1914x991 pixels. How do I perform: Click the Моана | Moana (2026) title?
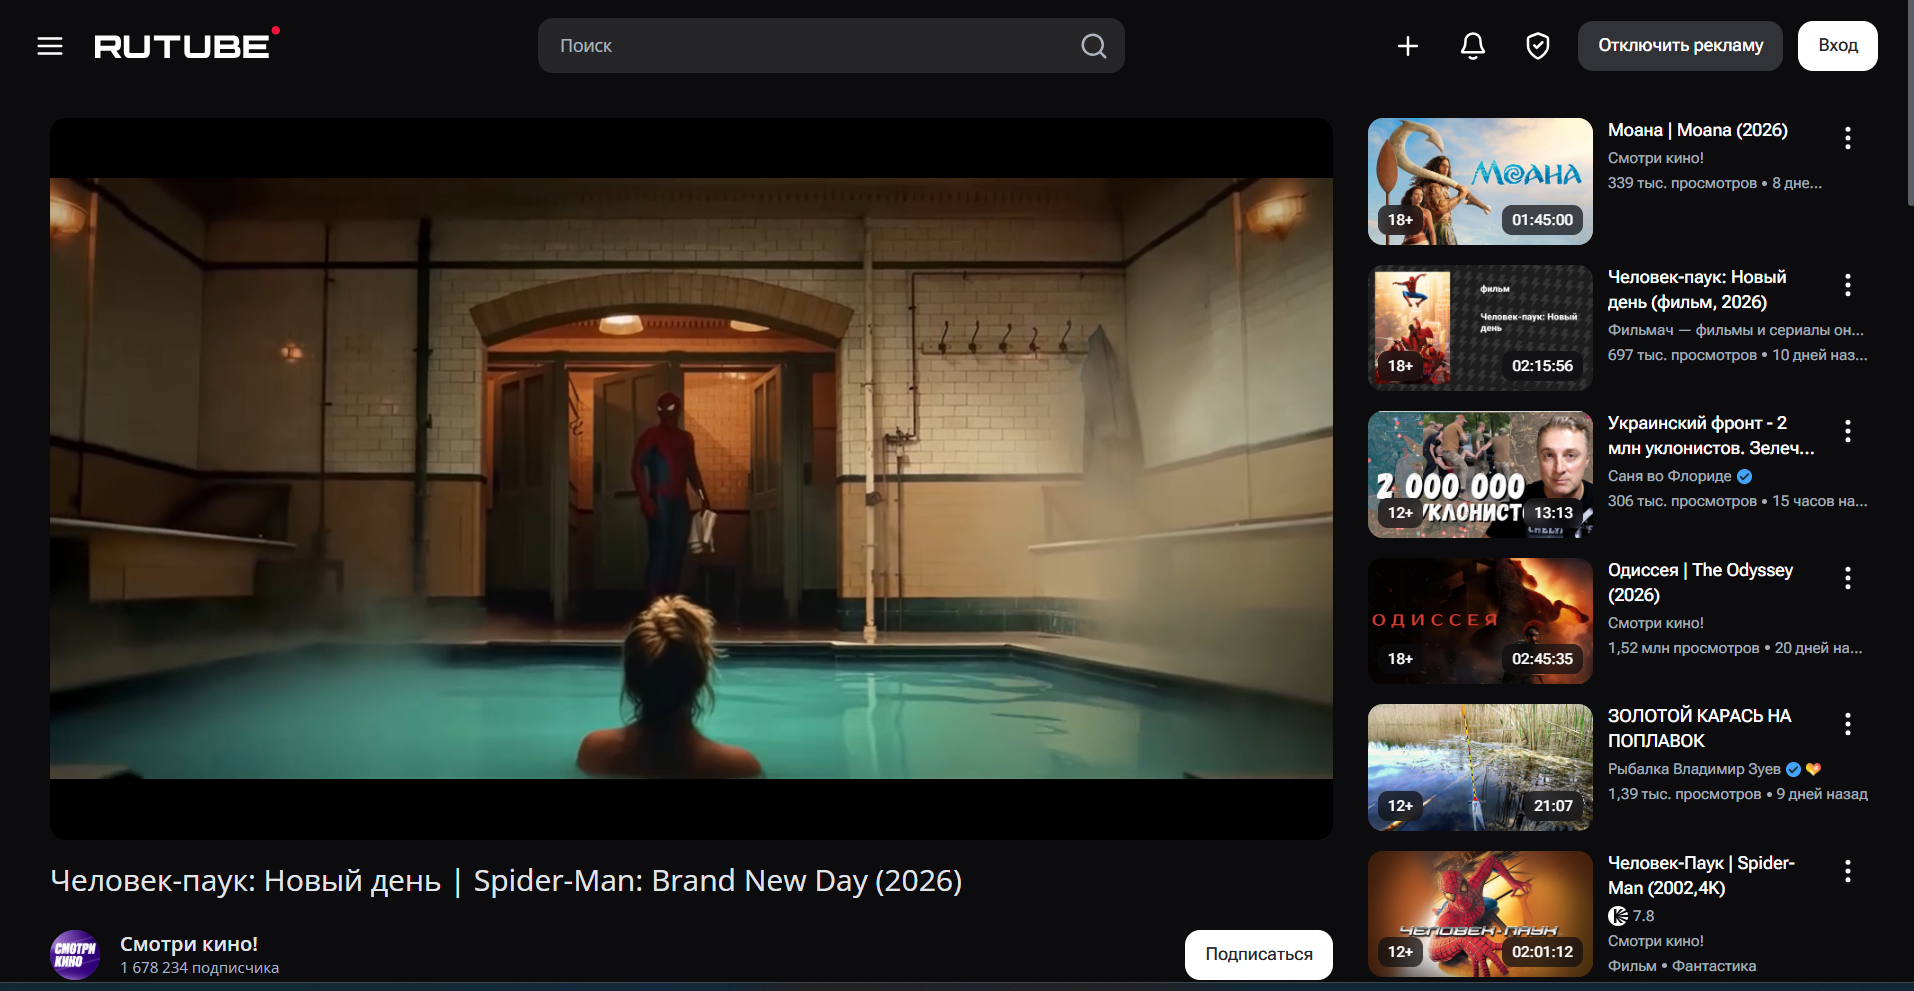[x=1698, y=130]
